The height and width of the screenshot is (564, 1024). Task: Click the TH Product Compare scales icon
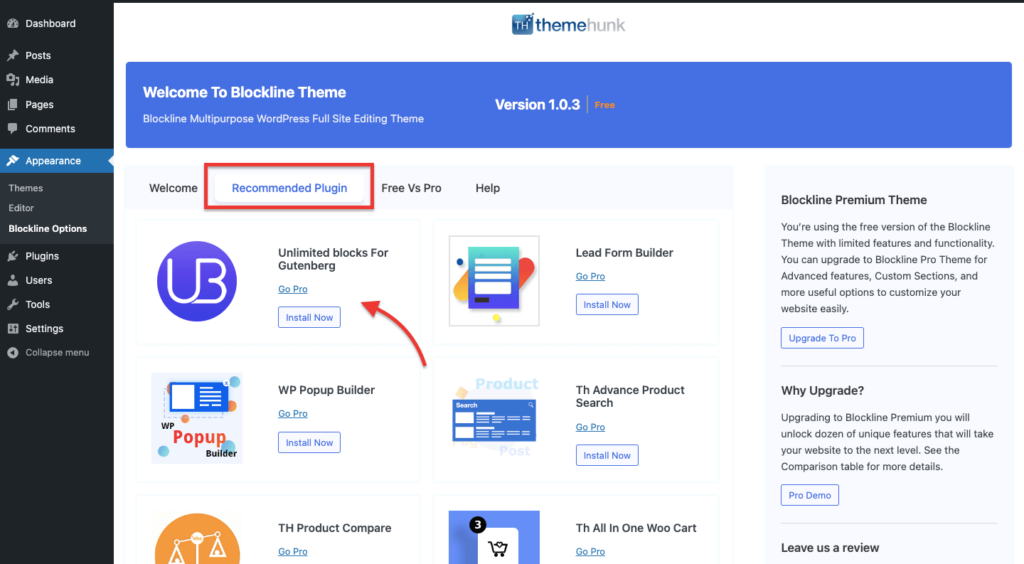point(197,539)
